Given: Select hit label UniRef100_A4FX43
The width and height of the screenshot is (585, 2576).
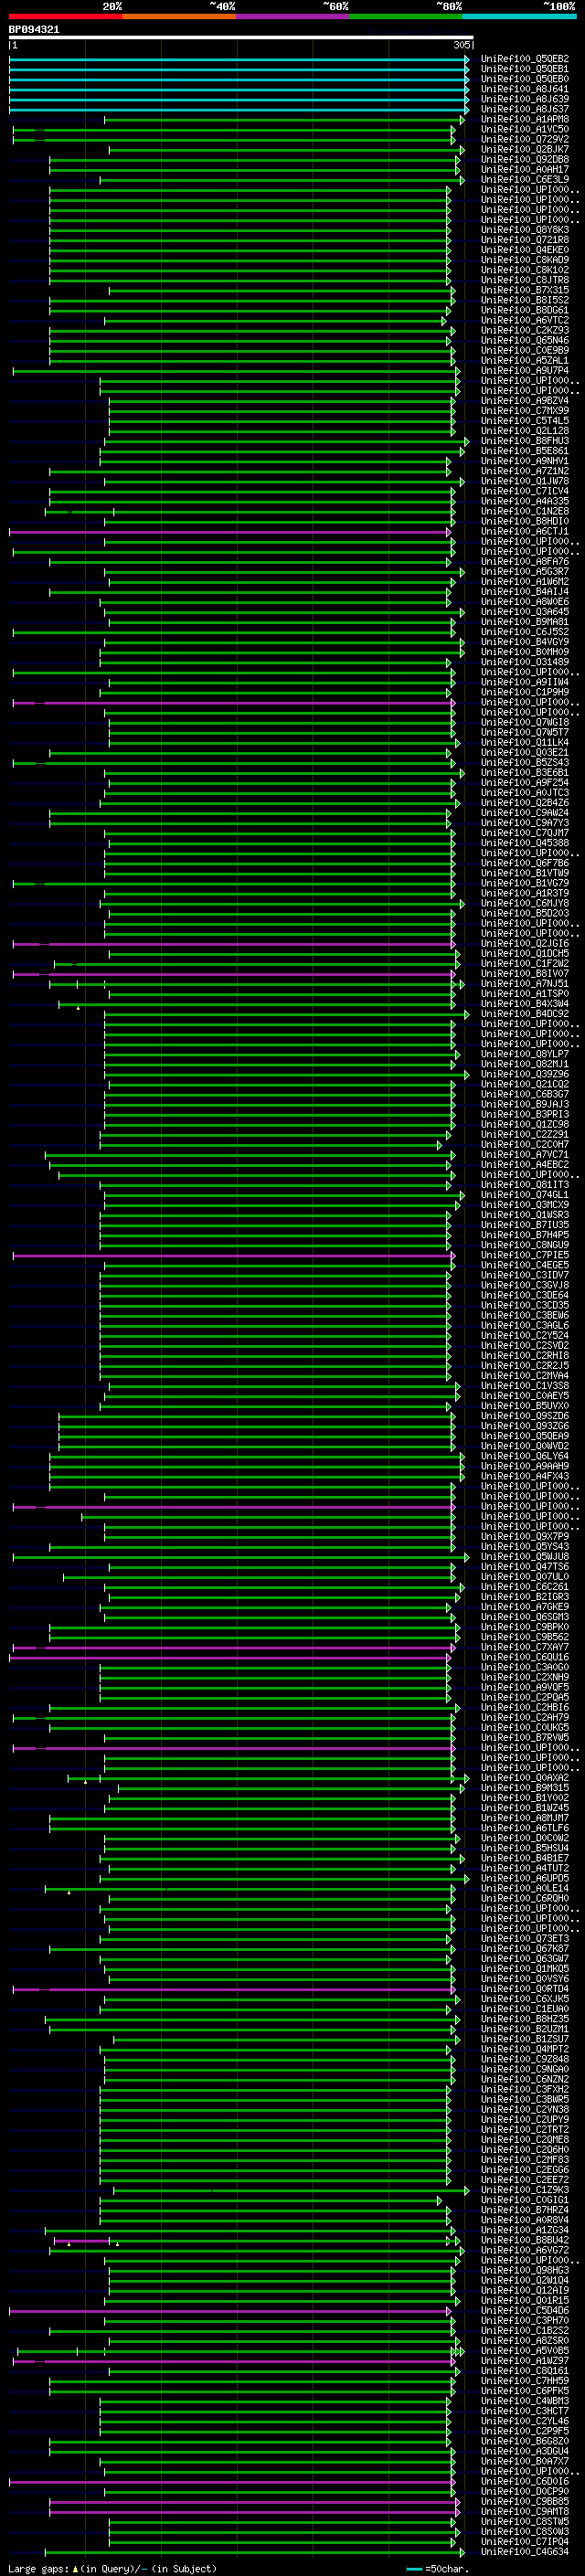Looking at the screenshot, I should point(525,1476).
